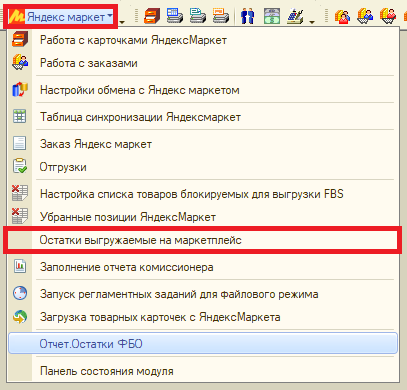Choose Запуск регламентных заданий для файлового режима
The height and width of the screenshot is (390, 407).
203,294
